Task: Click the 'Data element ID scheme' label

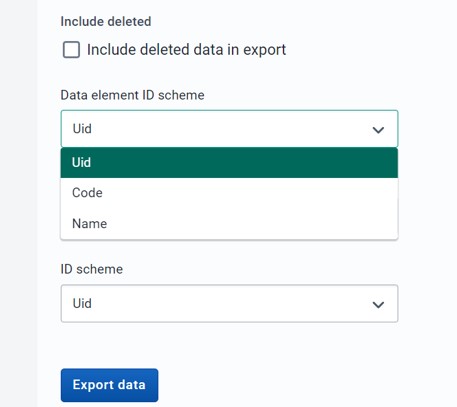Action: (132, 95)
